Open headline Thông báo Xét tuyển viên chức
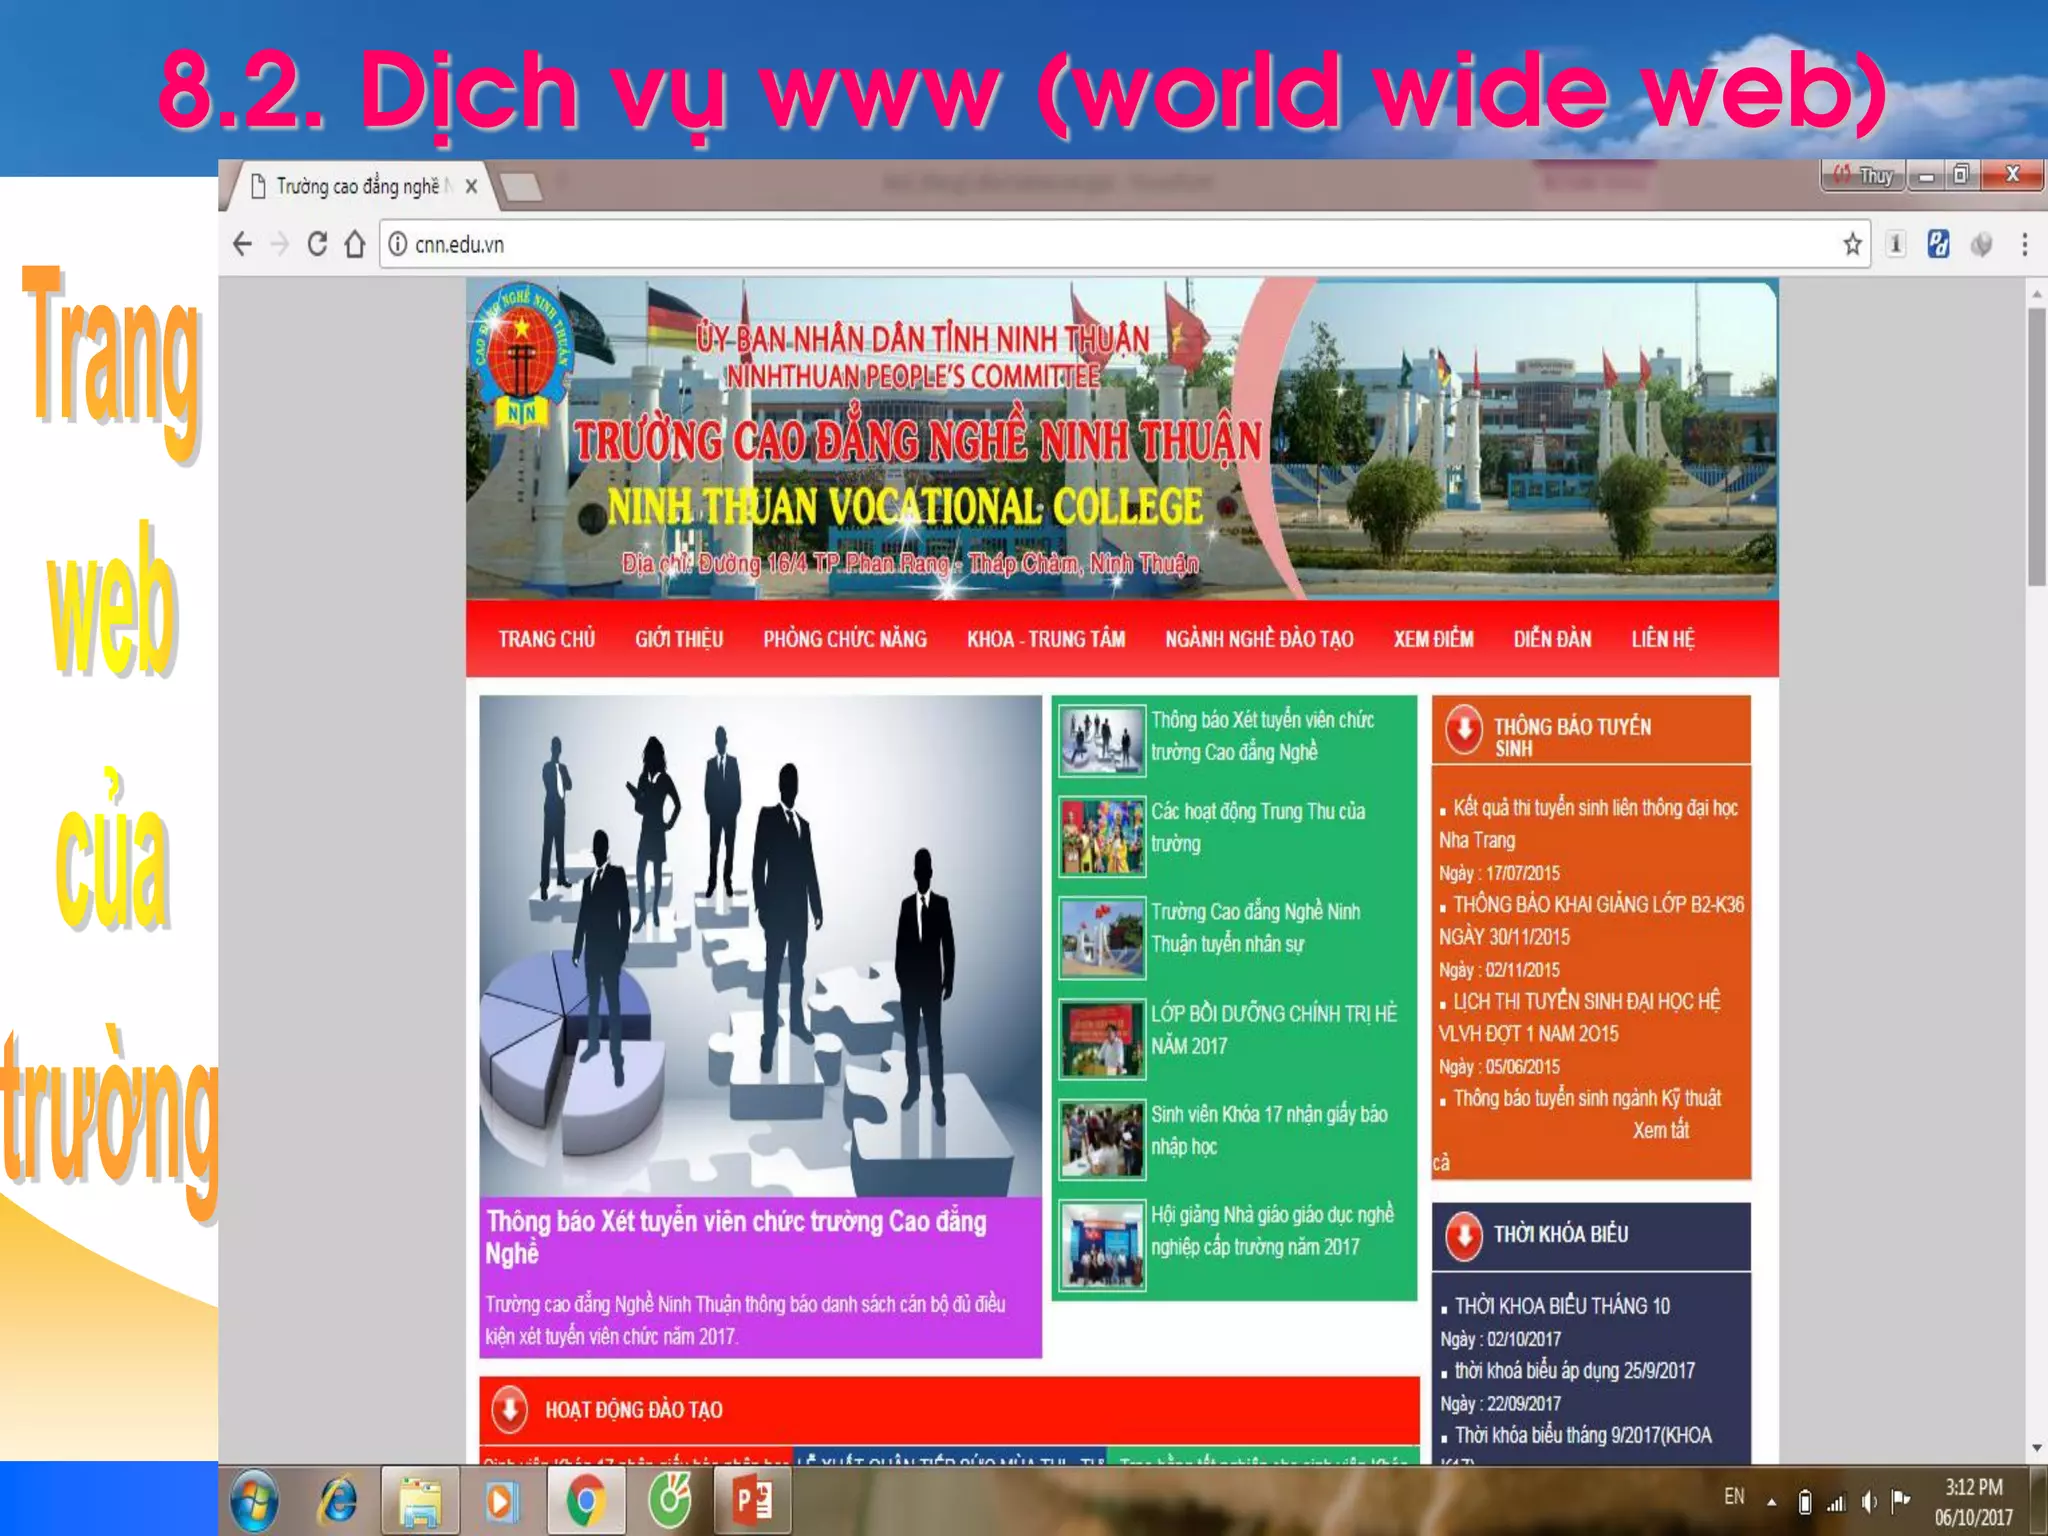The image size is (2048, 1536). [736, 1237]
